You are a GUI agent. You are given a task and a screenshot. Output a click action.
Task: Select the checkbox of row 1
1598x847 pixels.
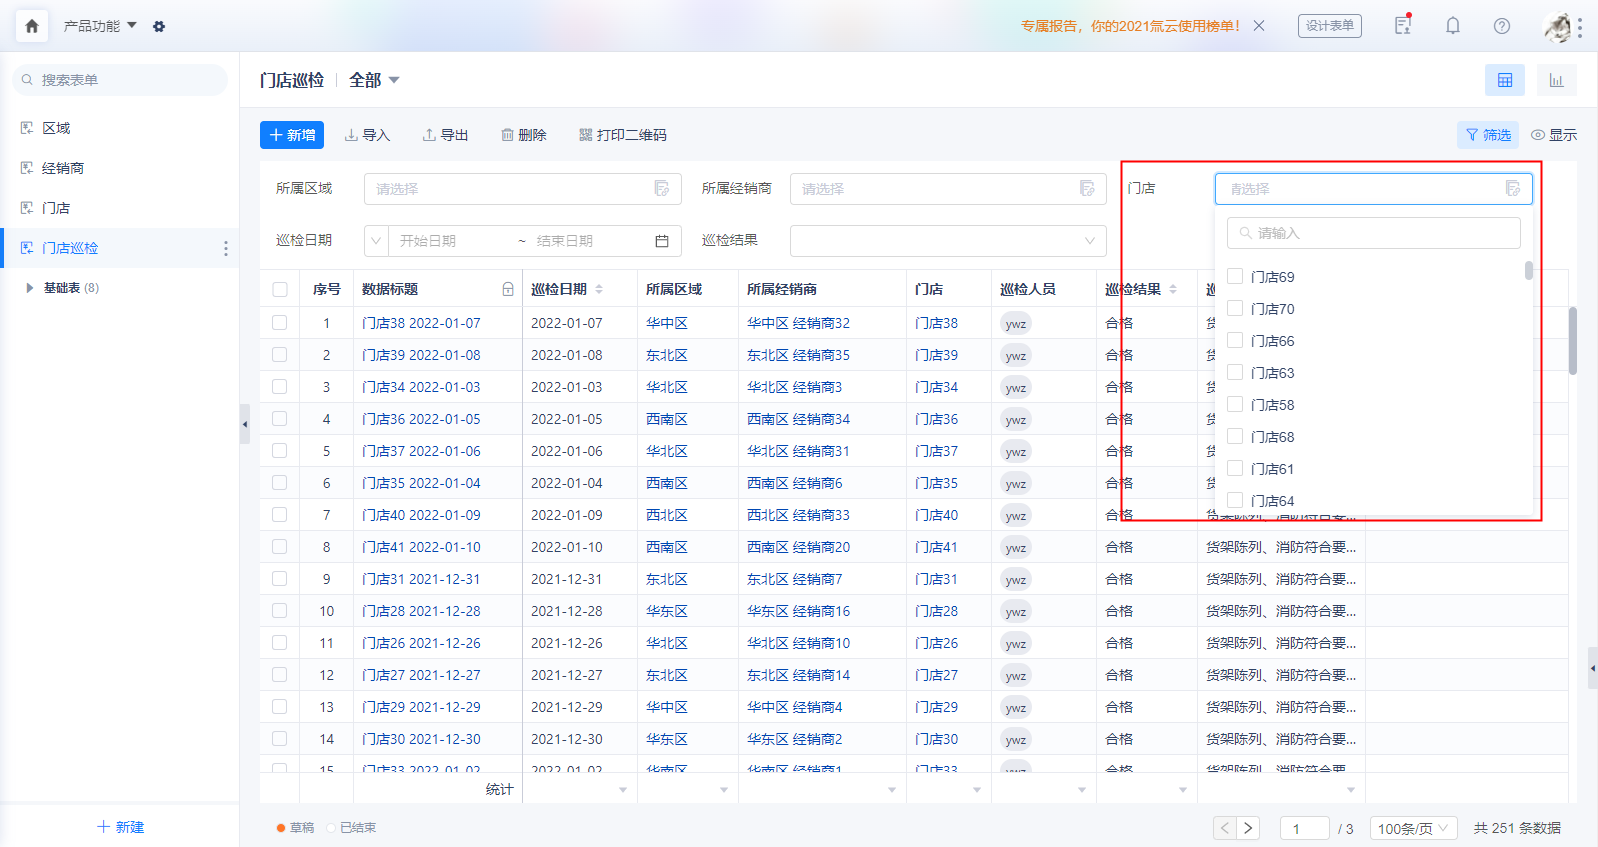tap(280, 323)
